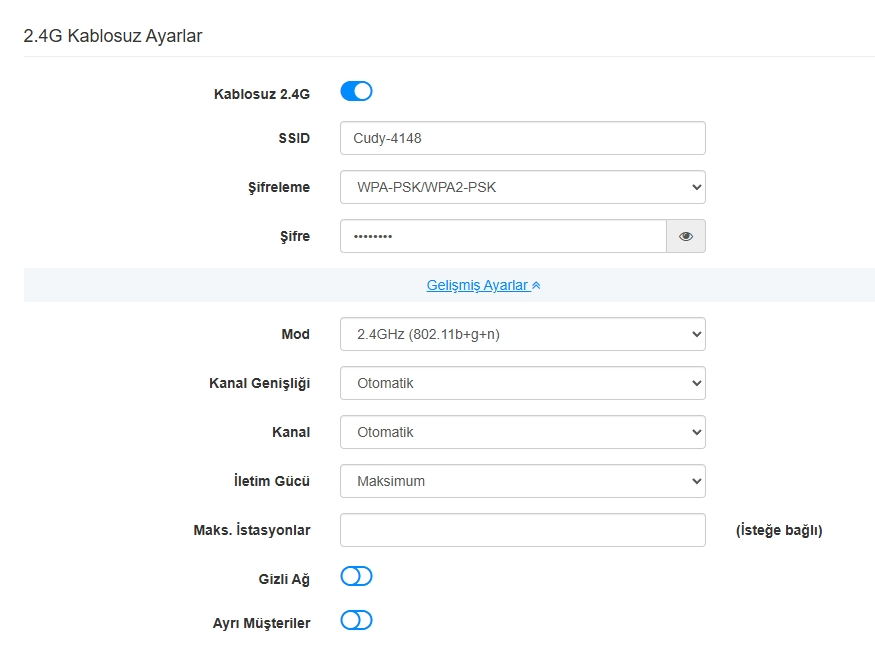Open the İletim Gücü Maksimum dropdown
The width and height of the screenshot is (875, 657).
(x=523, y=481)
